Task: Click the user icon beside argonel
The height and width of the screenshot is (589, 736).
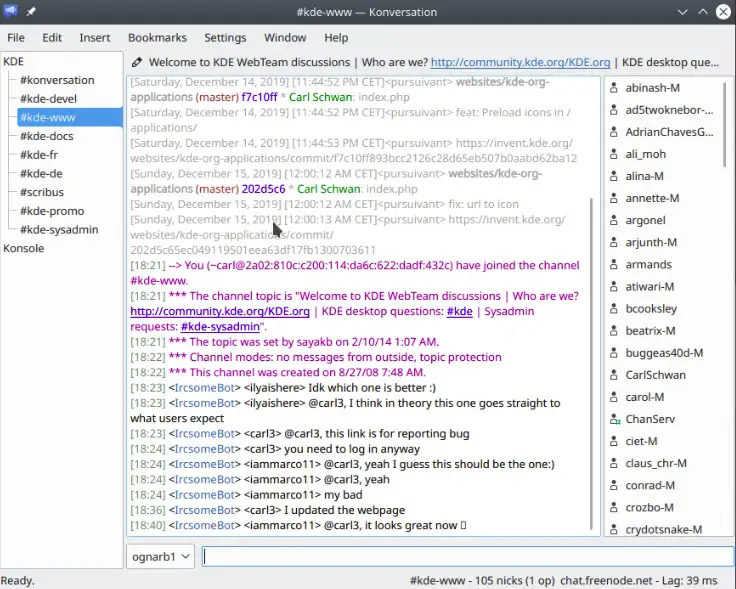Action: tap(614, 220)
